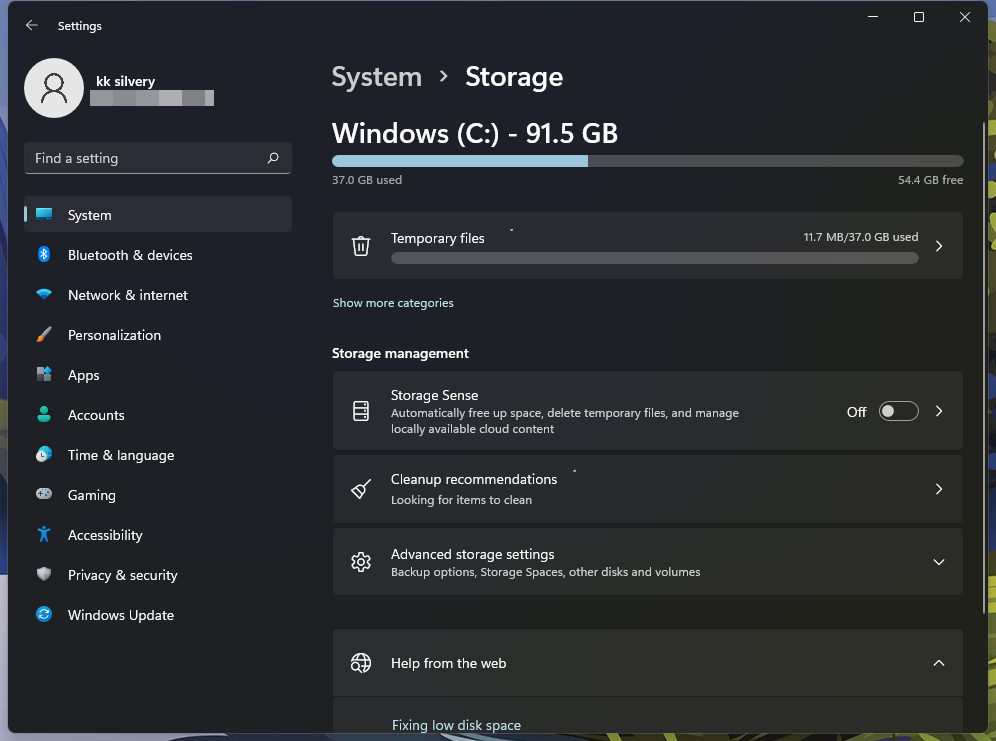Open Personalization settings
Image resolution: width=996 pixels, height=741 pixels.
point(158,335)
